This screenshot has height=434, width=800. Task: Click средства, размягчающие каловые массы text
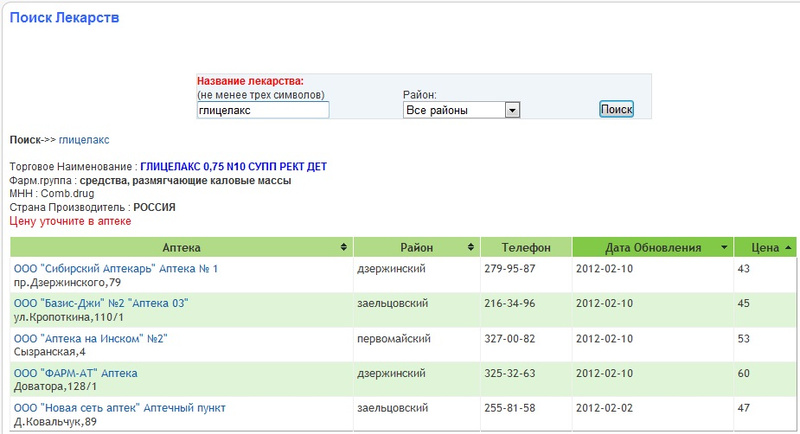(x=185, y=181)
